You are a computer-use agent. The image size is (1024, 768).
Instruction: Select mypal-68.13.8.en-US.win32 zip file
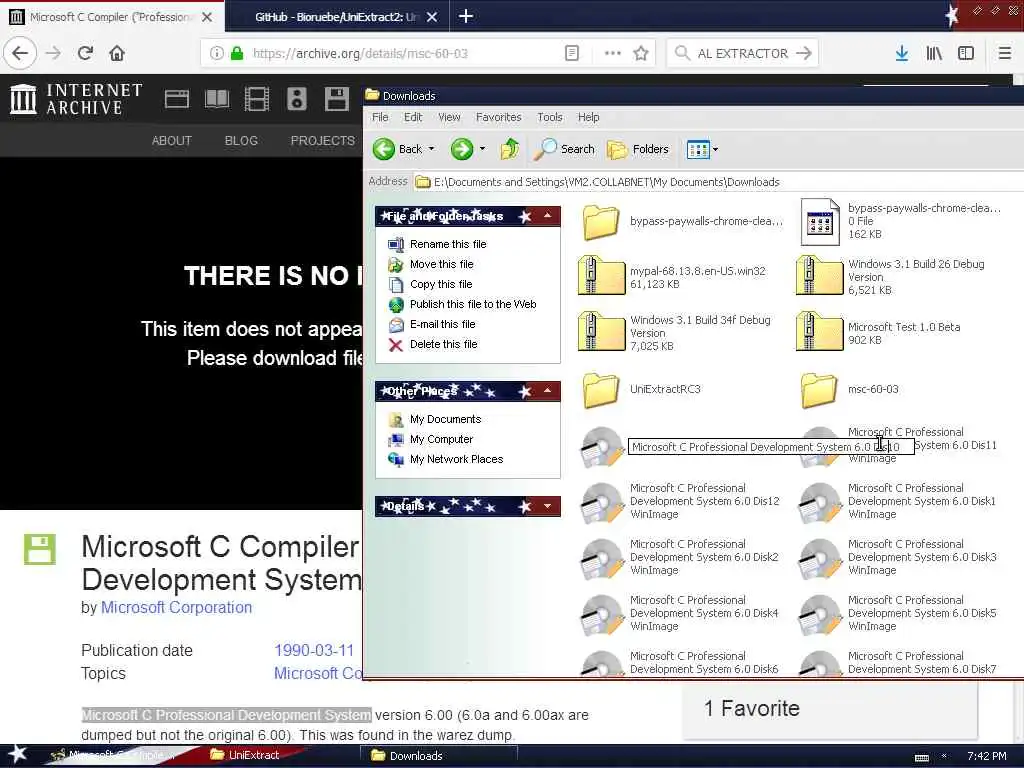click(x=672, y=276)
